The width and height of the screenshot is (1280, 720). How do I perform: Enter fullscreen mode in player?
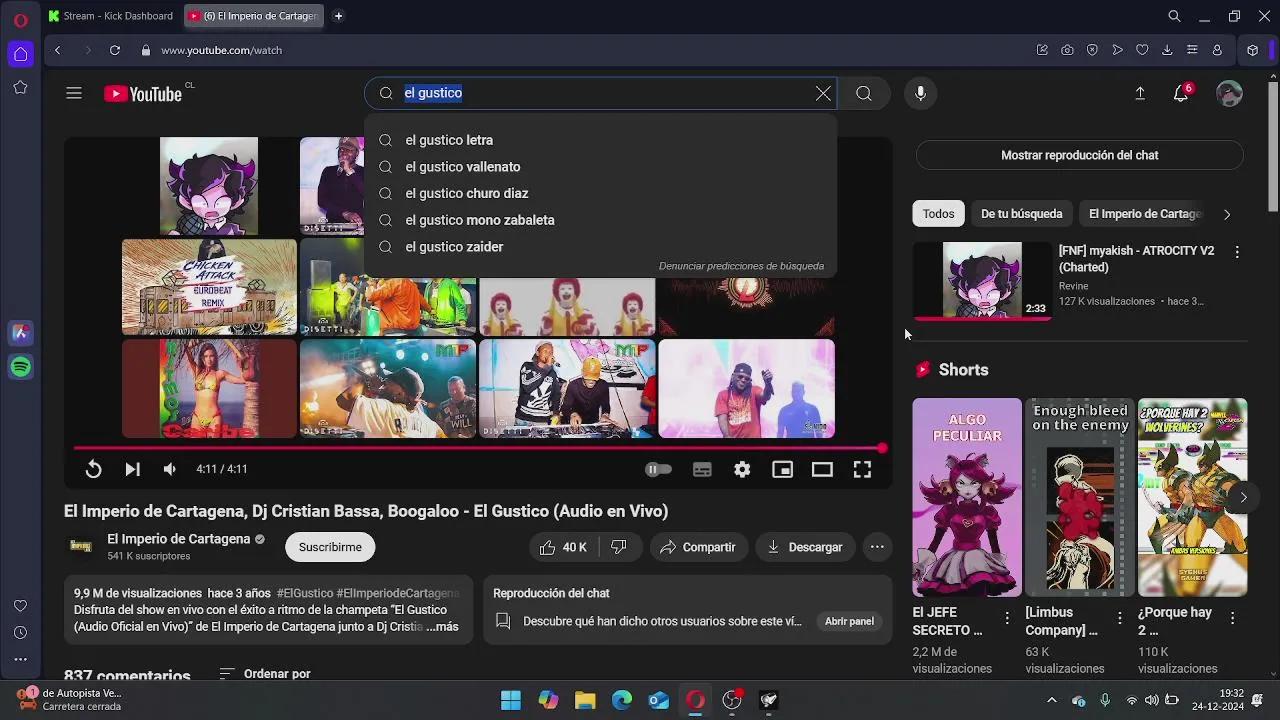pos(862,469)
